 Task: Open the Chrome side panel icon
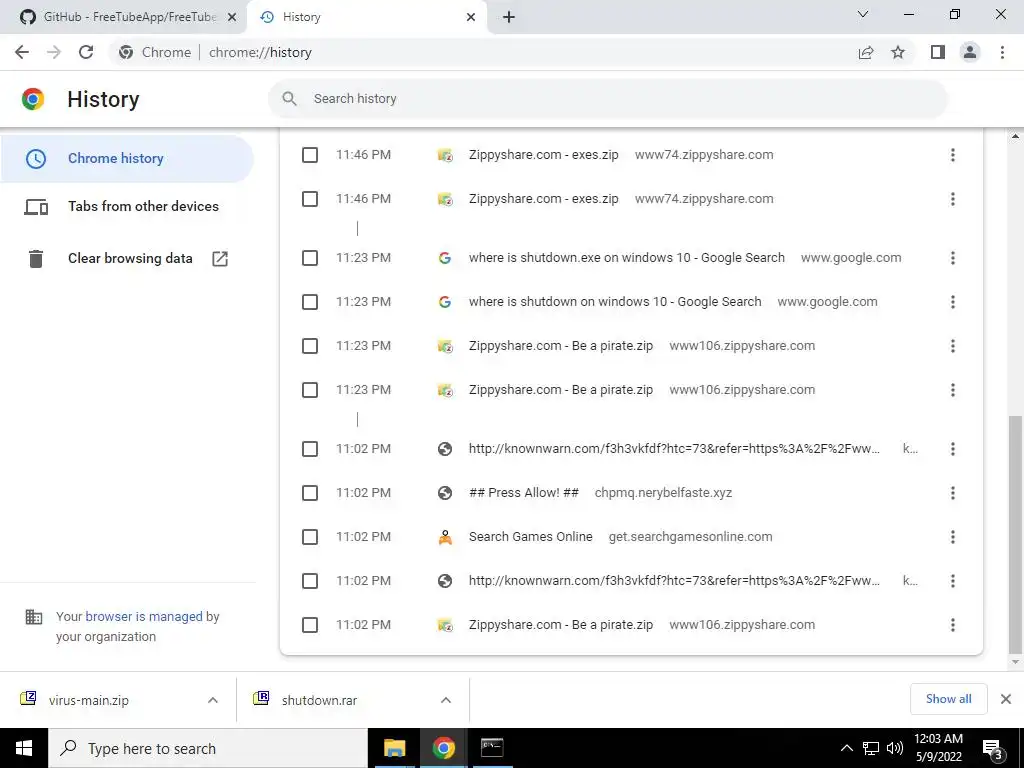tap(938, 52)
